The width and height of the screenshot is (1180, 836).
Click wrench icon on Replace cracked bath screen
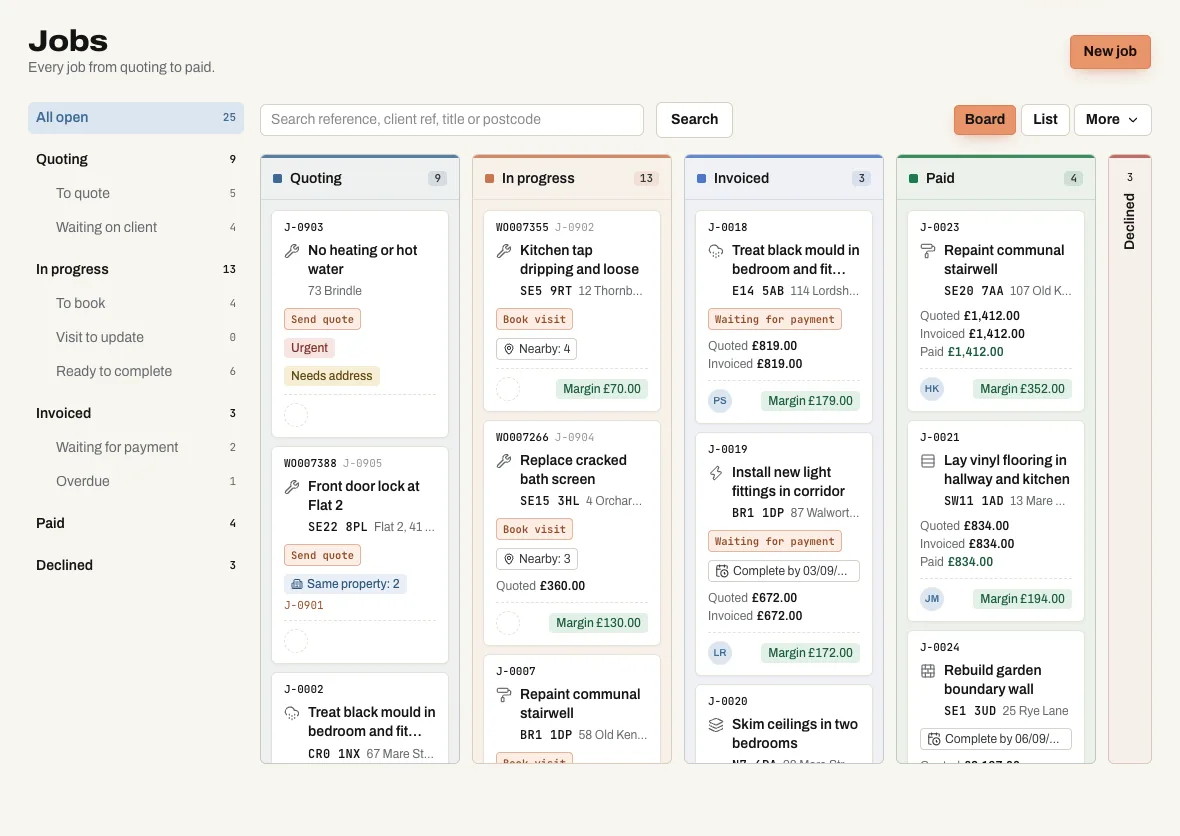(504, 461)
